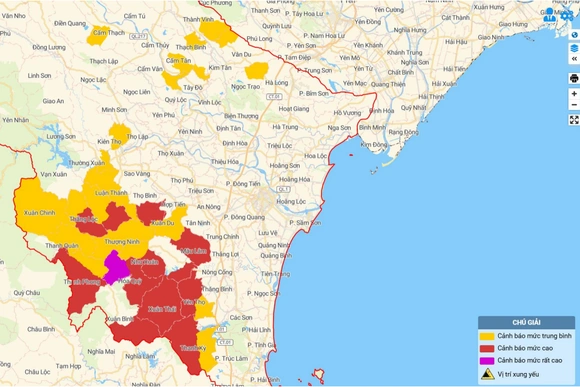The image size is (580, 387).
Task: Click the yellow medium-warning legend swatch
Action: coord(487,336)
